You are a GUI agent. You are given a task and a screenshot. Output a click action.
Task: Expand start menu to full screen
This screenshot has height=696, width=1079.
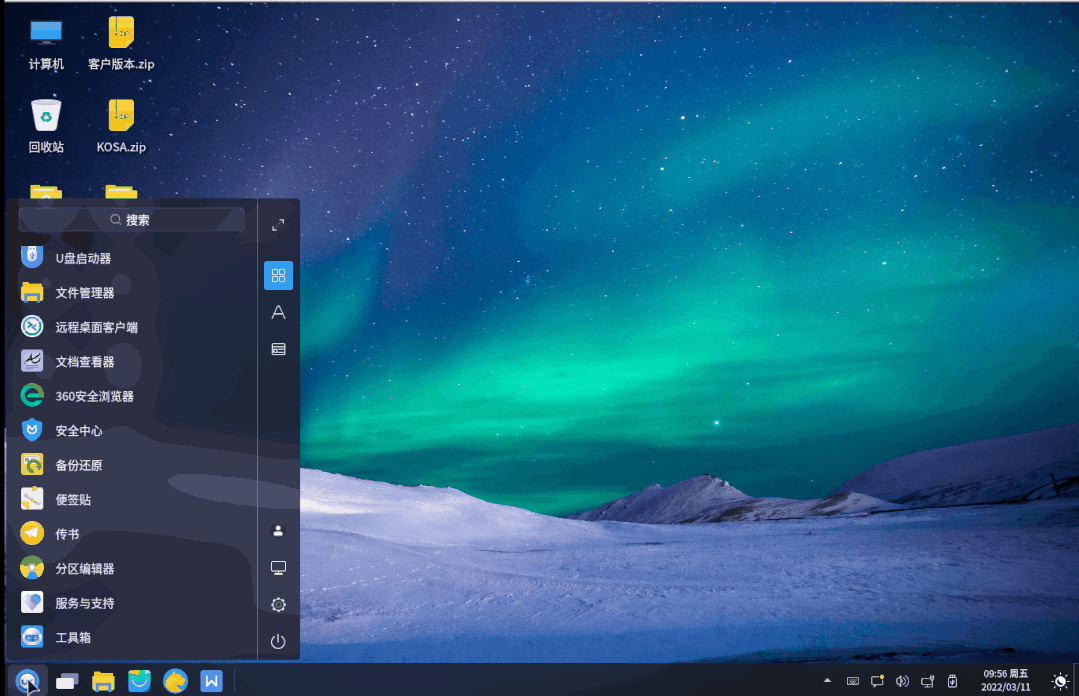278,225
